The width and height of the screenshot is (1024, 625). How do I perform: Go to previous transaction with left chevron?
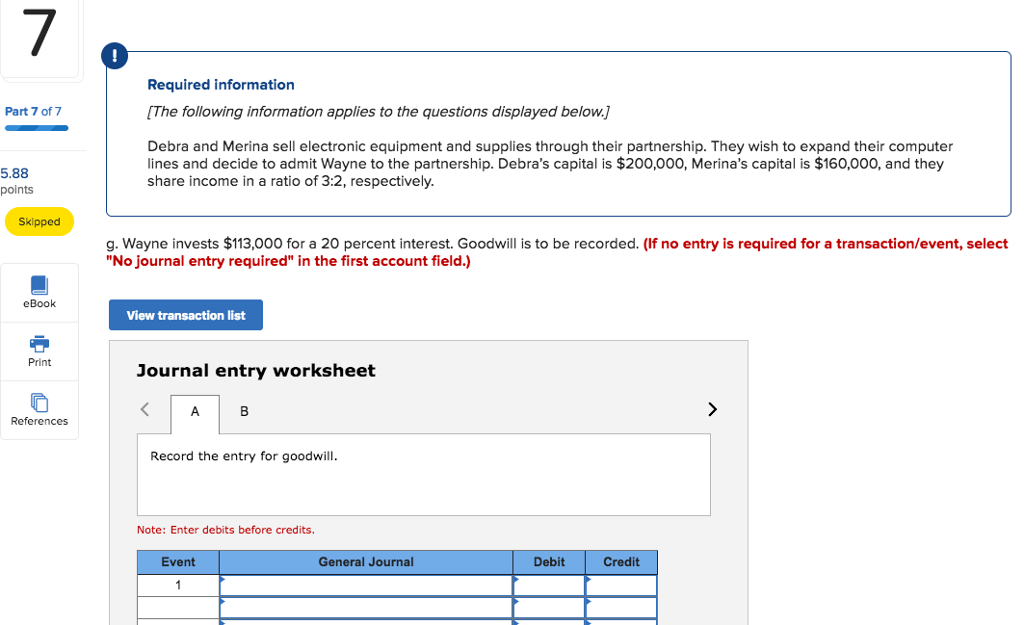[145, 409]
